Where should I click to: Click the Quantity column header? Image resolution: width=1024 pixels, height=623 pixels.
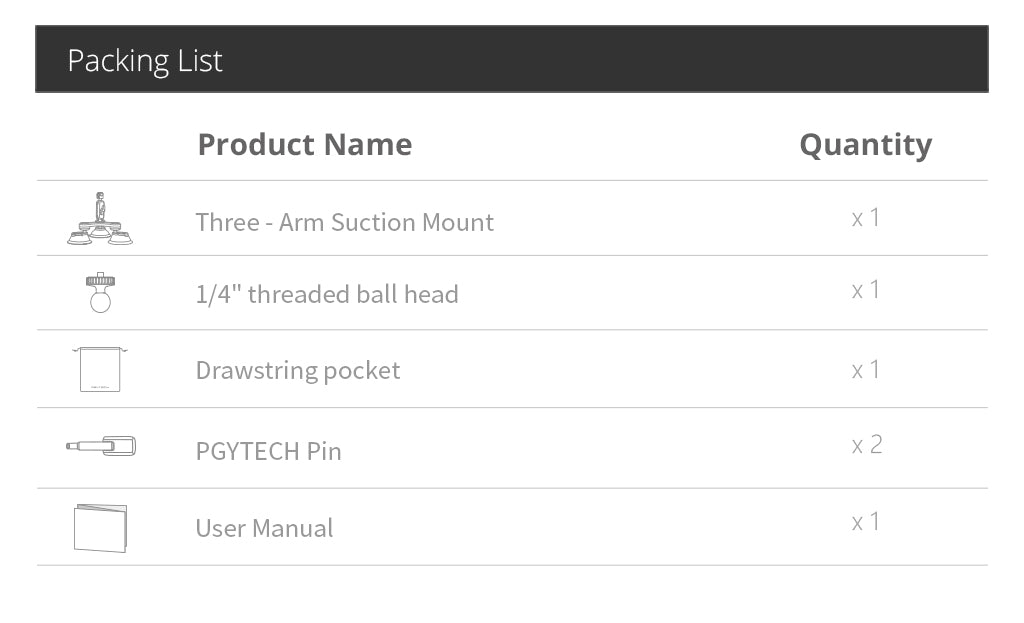pos(865,144)
